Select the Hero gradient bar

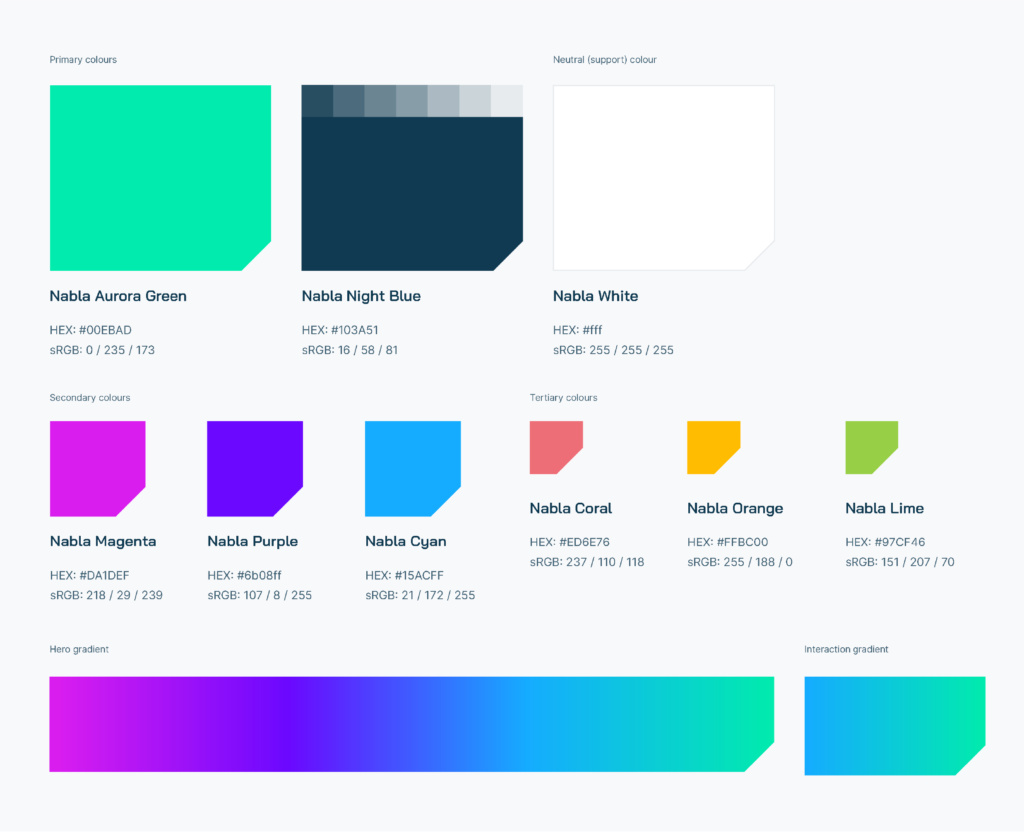(412, 724)
